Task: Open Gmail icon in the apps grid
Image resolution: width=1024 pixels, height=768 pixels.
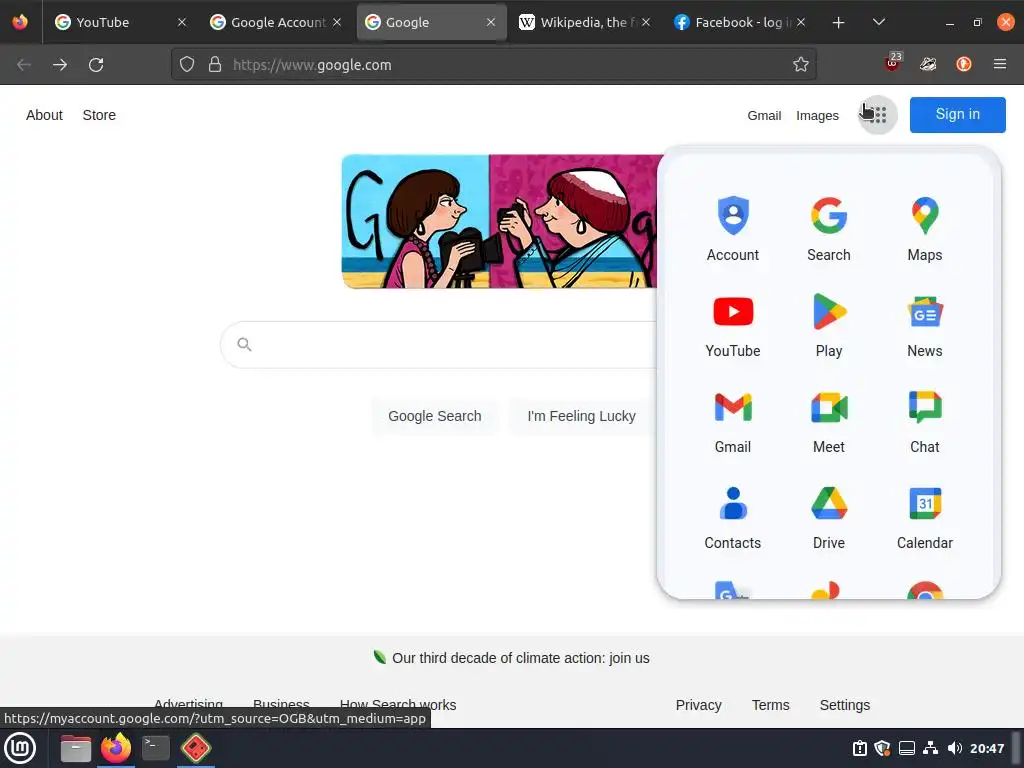Action: coord(732,421)
